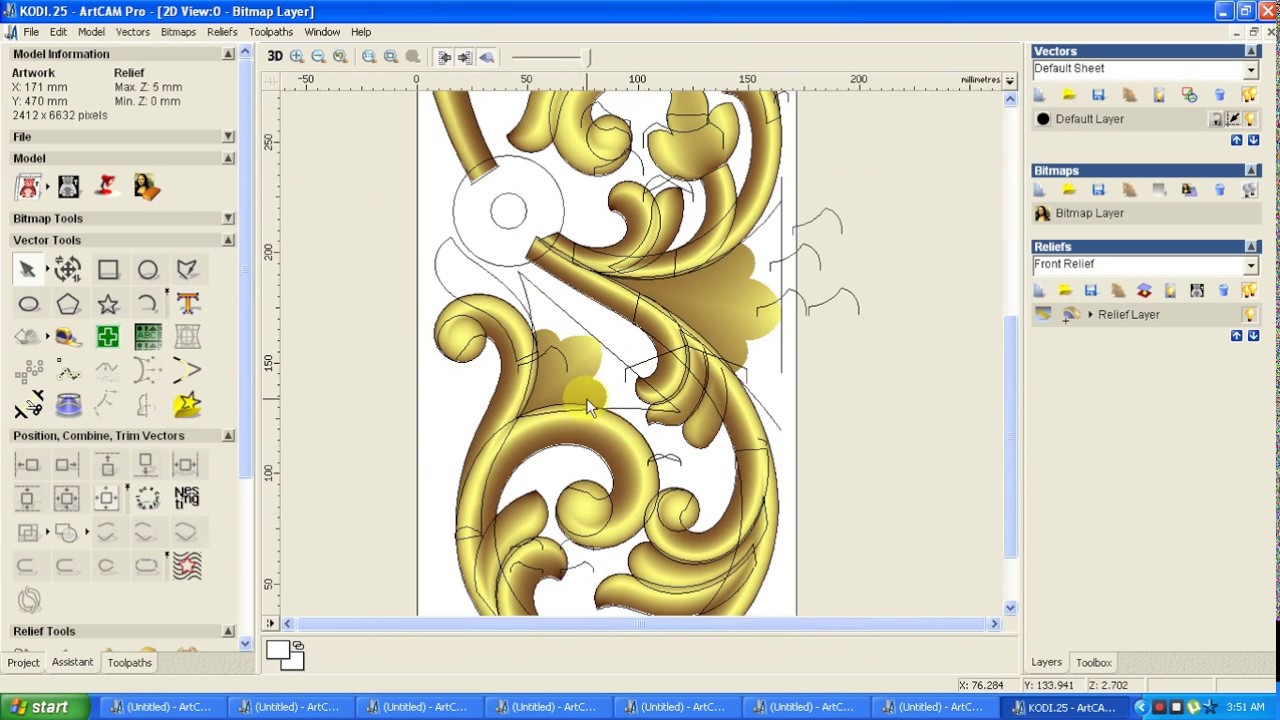Move vector layer up with arrow button
This screenshot has width=1280, height=720.
(1237, 140)
